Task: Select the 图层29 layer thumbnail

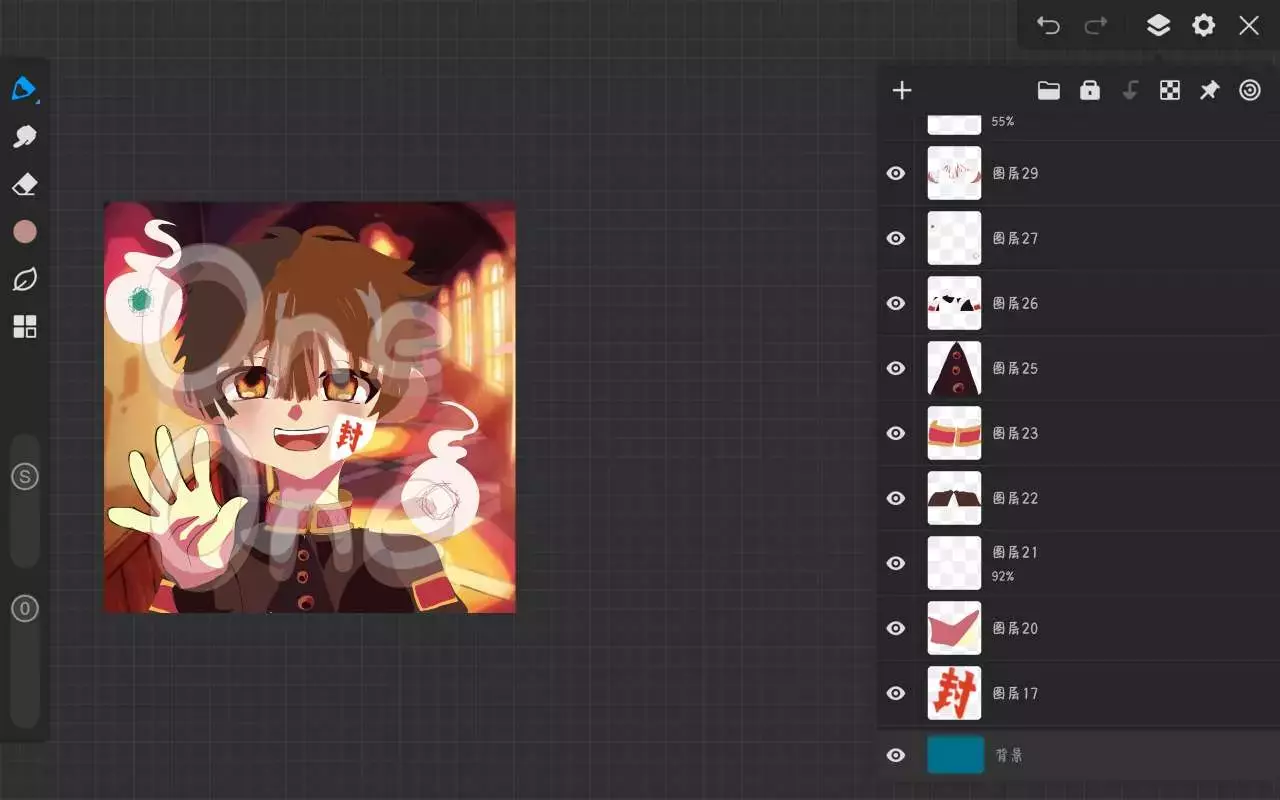Action: point(955,173)
